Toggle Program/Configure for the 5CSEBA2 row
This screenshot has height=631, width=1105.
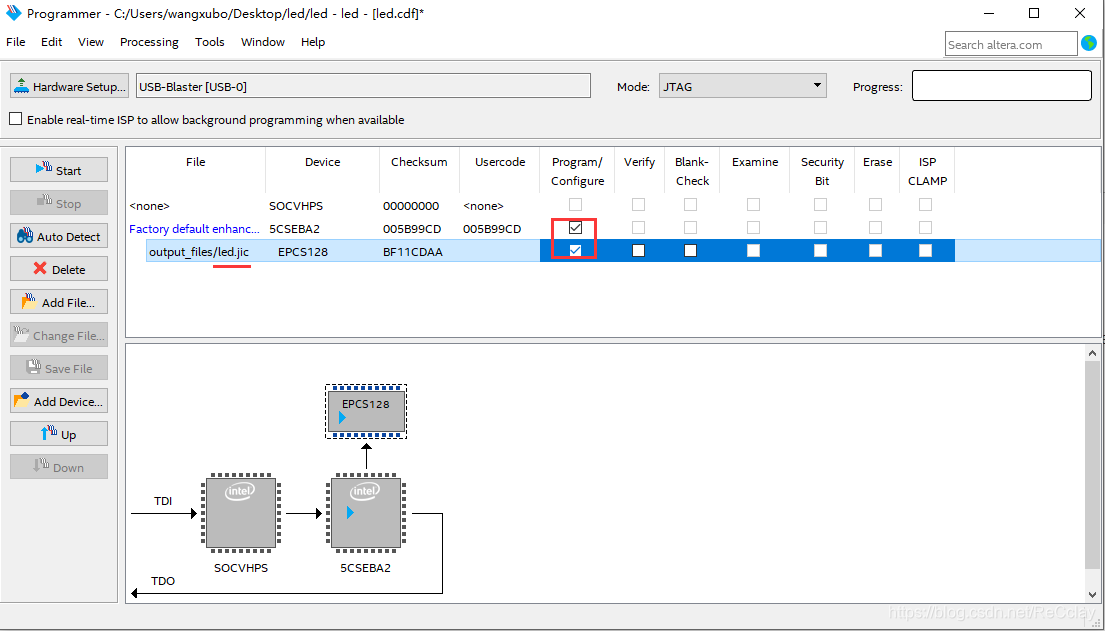pos(576,228)
